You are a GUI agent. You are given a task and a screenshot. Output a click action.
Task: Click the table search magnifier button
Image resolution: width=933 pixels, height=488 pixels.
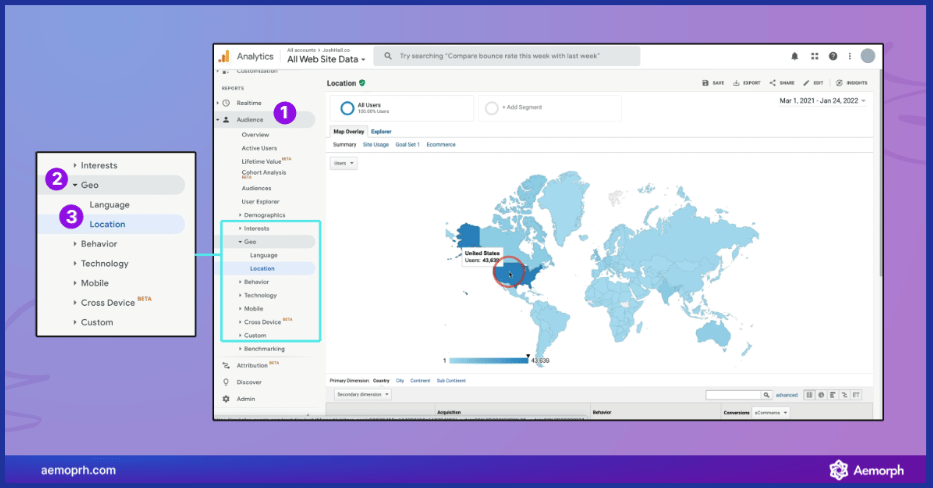766,395
